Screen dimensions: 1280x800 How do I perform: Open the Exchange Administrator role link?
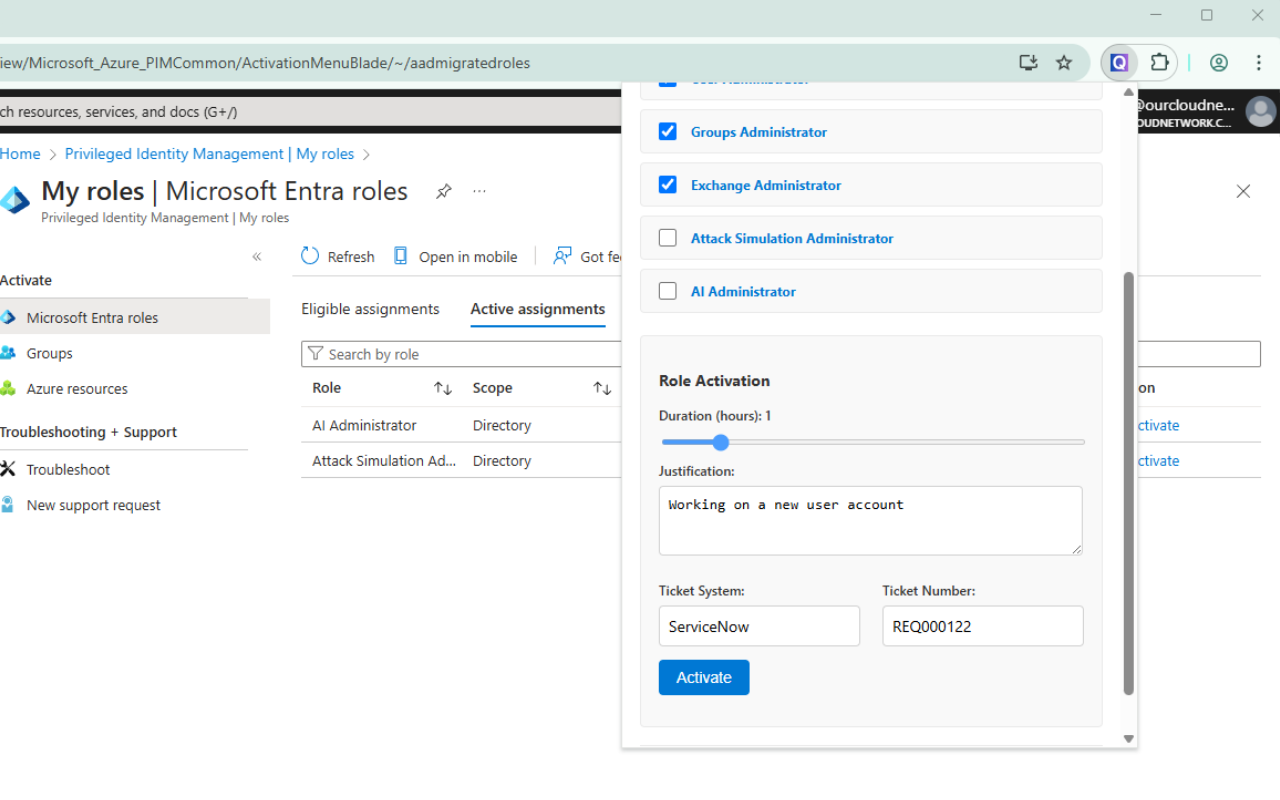766,185
